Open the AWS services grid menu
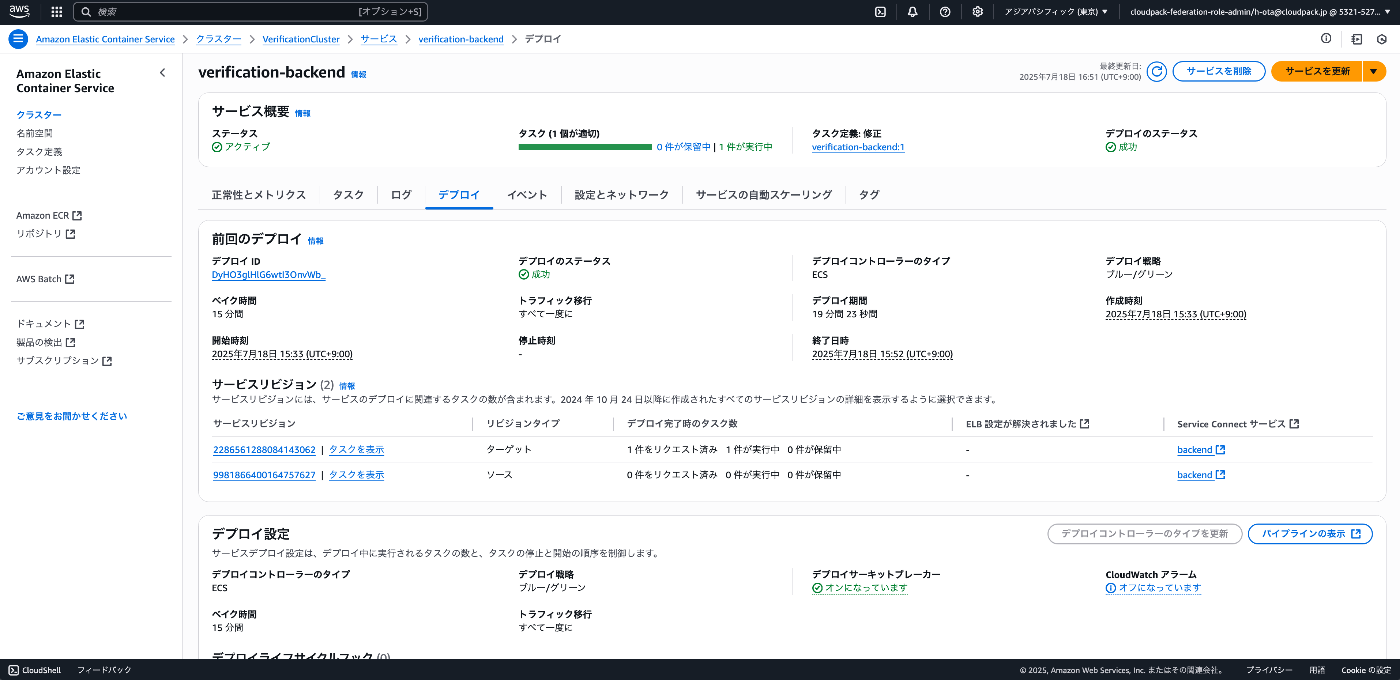The image size is (1400, 680). click(x=56, y=12)
